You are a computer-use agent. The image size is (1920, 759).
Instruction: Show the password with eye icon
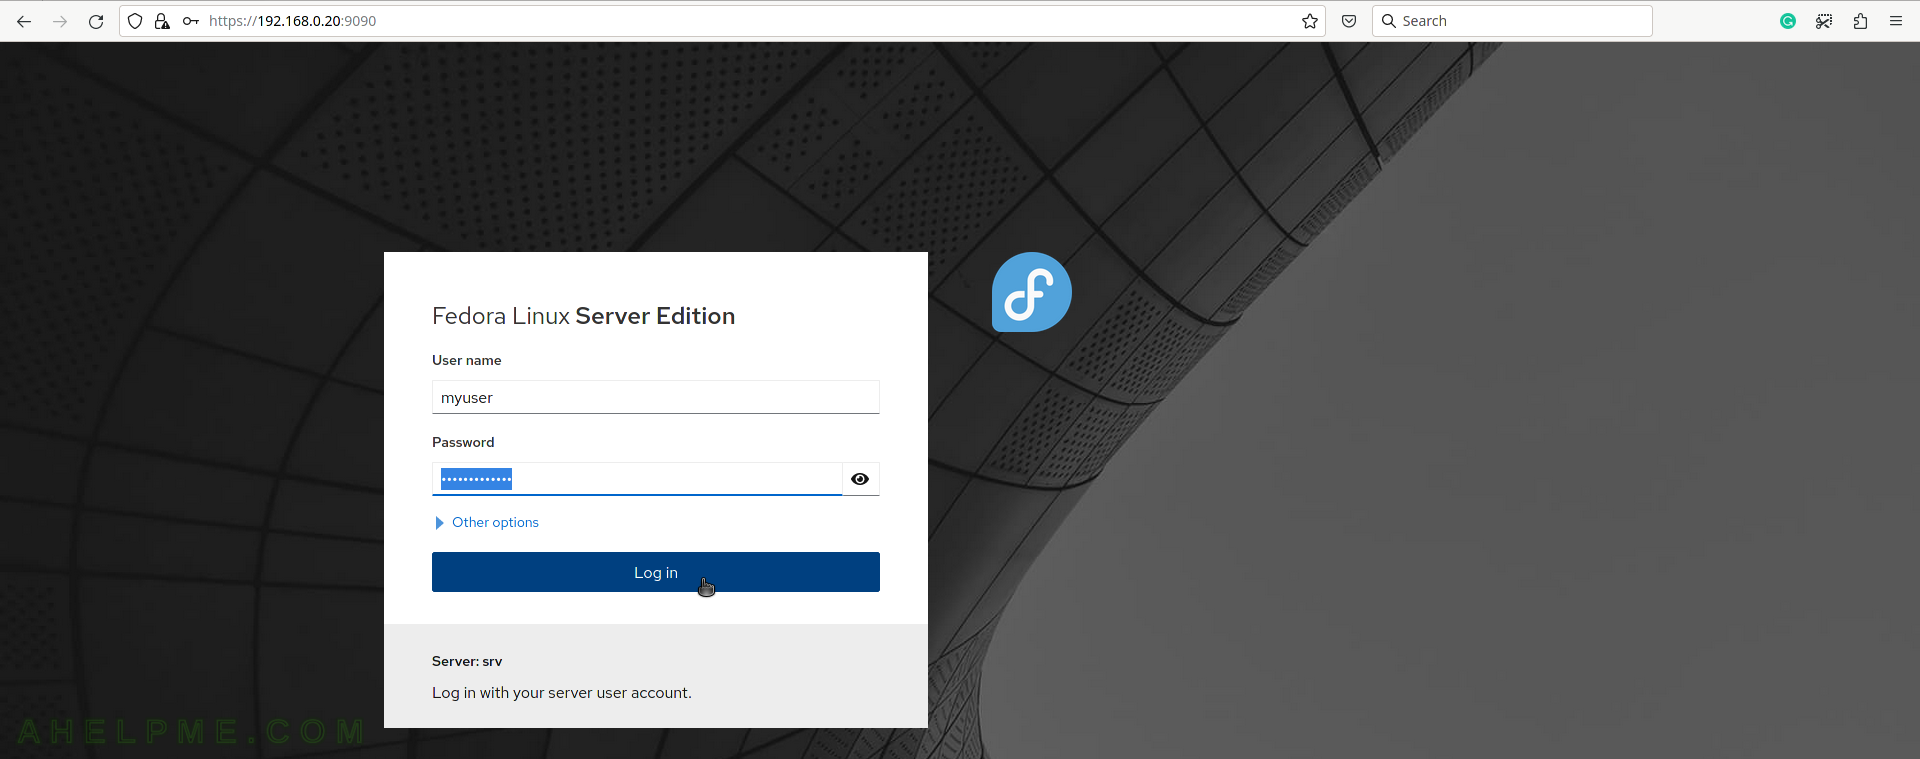point(860,479)
